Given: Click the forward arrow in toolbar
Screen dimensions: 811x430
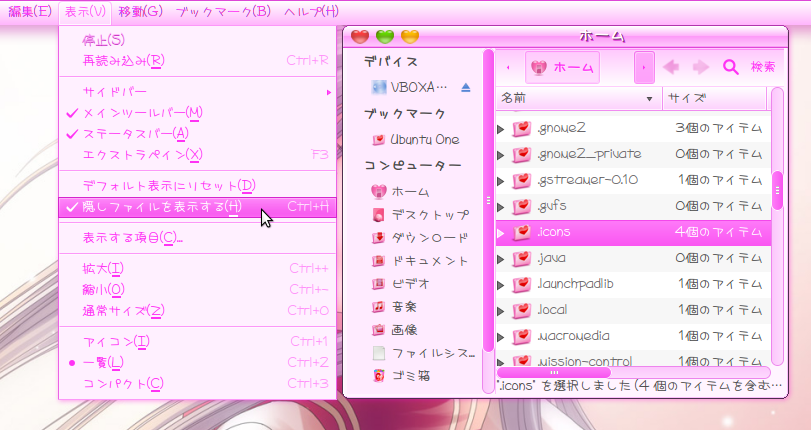Looking at the screenshot, I should [701, 67].
